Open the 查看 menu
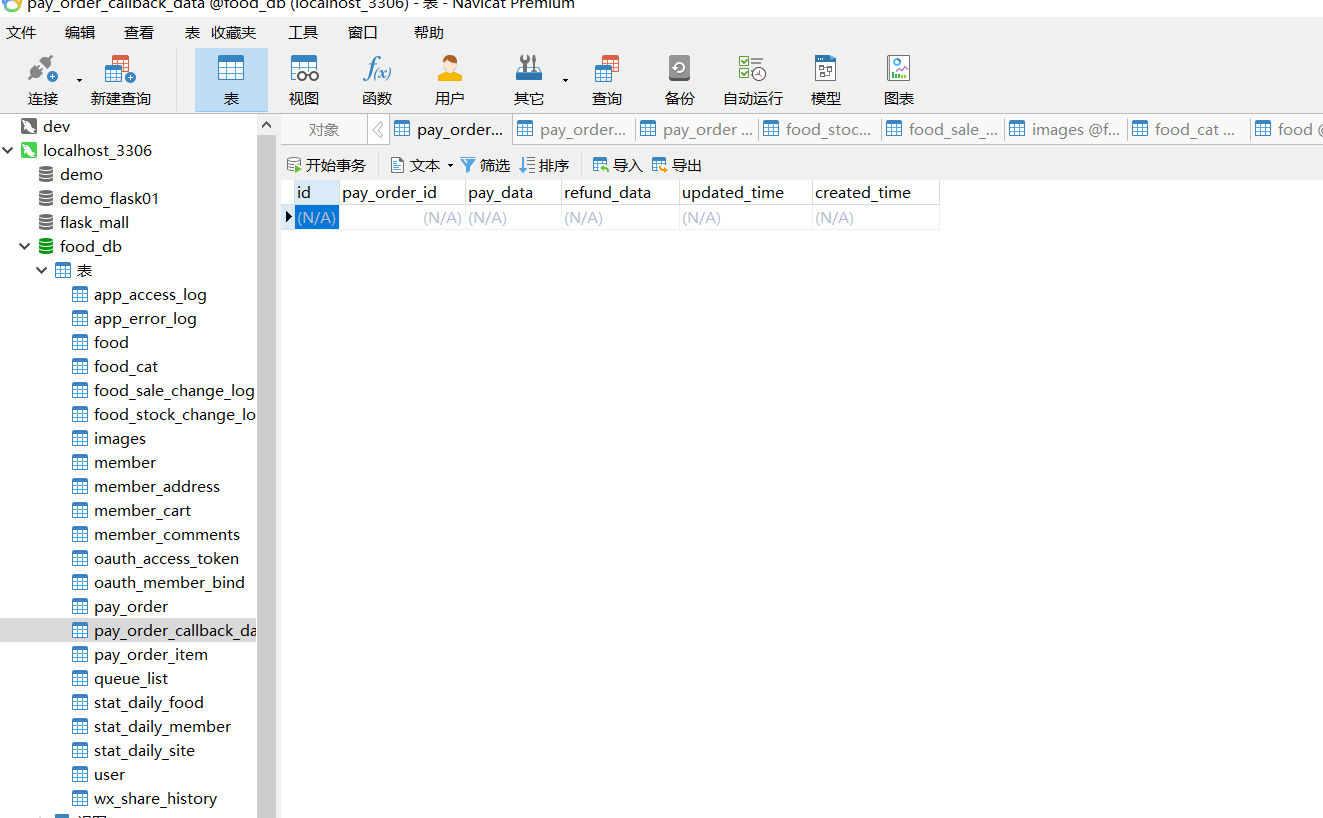The image size is (1323, 818). click(x=139, y=32)
